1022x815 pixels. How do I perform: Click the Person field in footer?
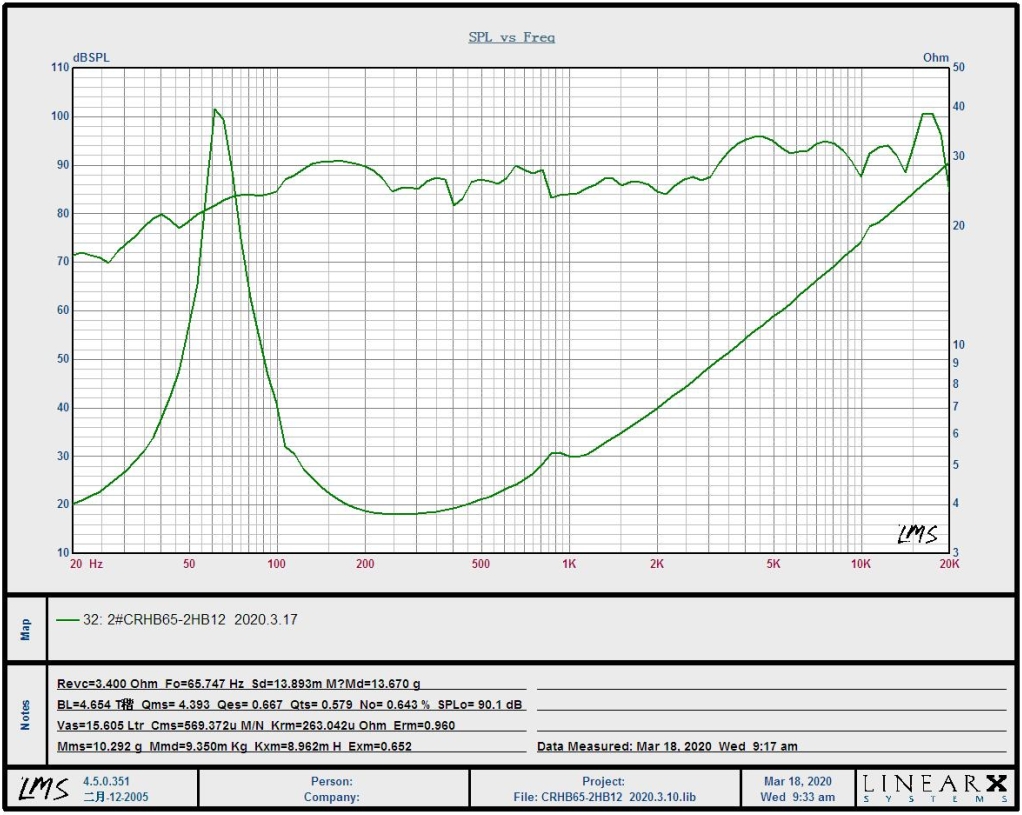(x=333, y=781)
